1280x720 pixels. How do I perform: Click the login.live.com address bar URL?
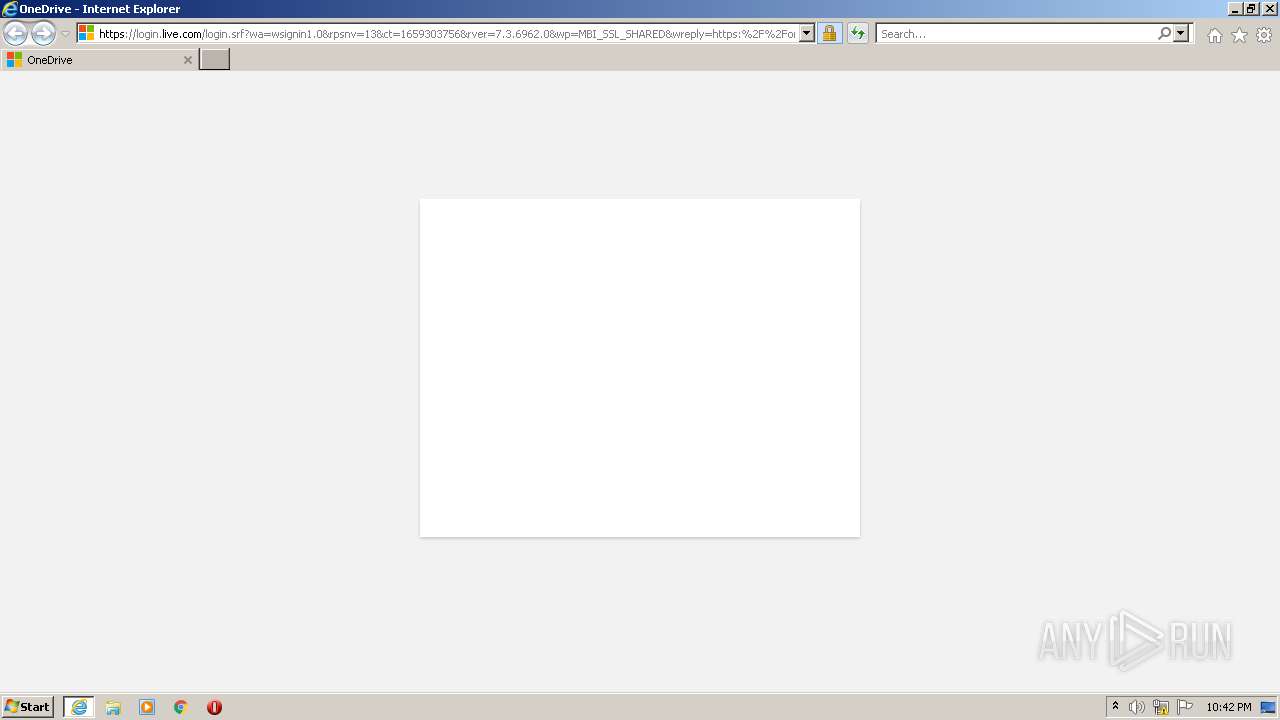447,34
